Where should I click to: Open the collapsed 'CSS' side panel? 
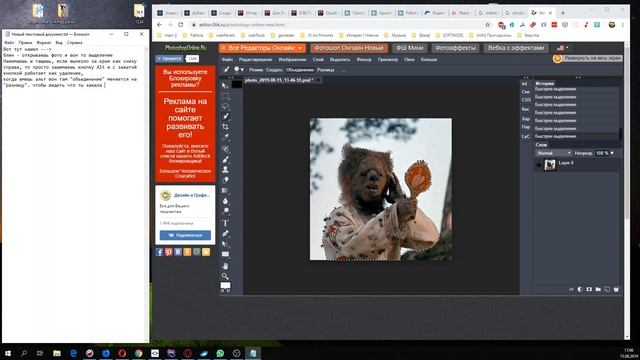coord(526,100)
